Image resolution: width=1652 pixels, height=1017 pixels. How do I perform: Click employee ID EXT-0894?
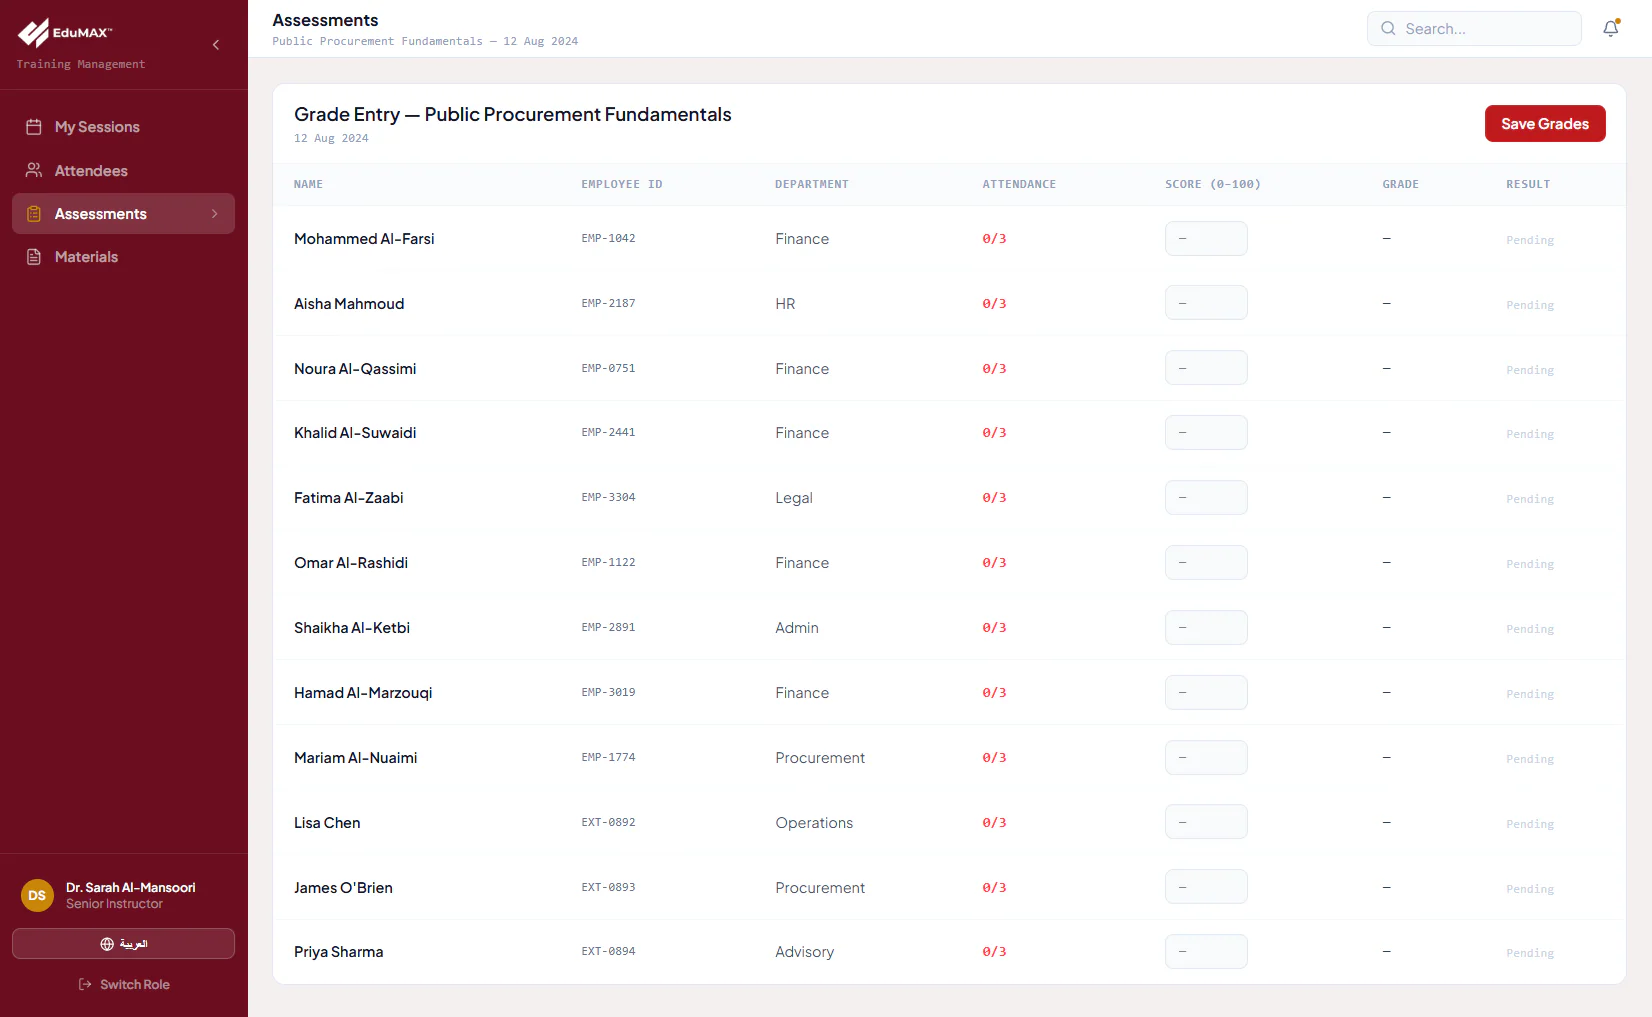click(x=608, y=952)
